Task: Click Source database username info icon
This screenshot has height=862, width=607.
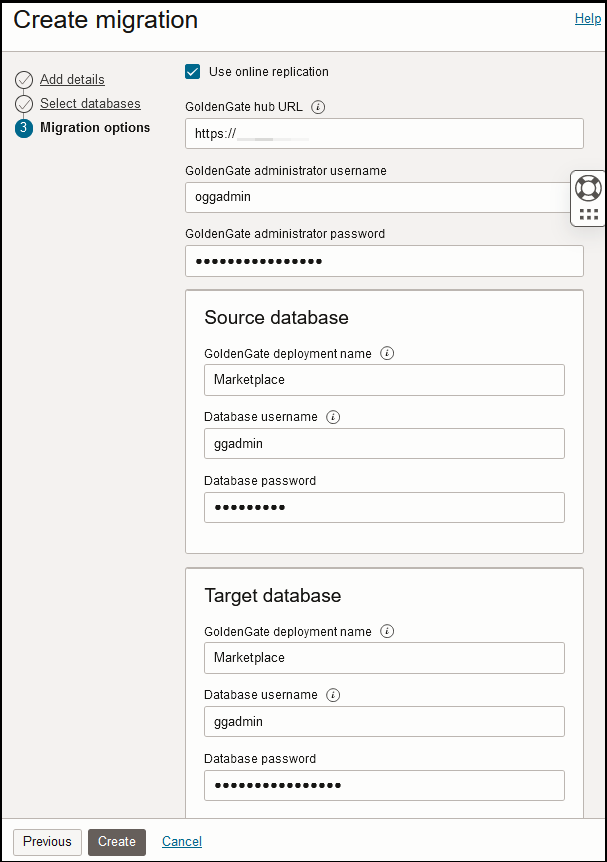Action: point(334,417)
